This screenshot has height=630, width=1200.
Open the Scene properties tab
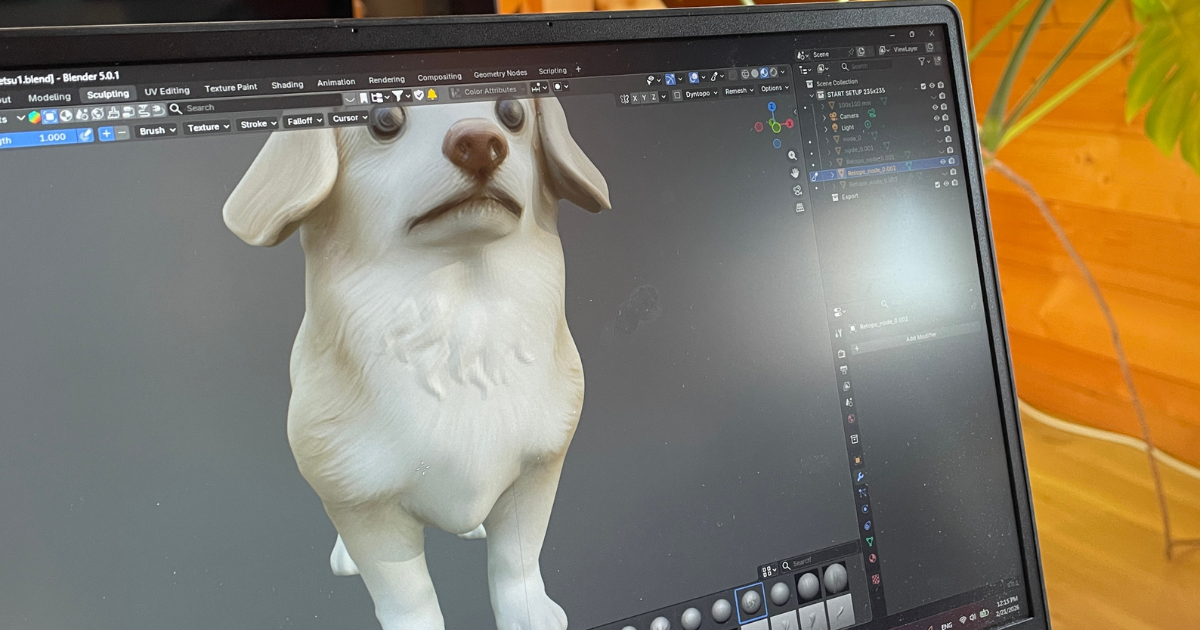click(849, 402)
